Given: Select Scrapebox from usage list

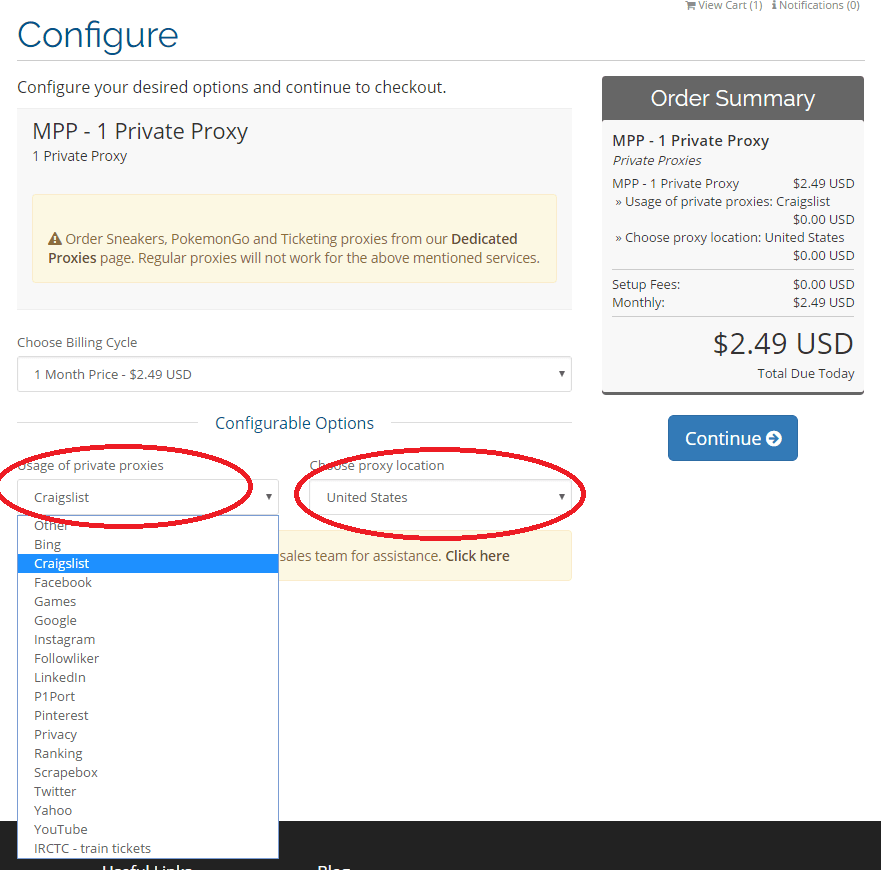Looking at the screenshot, I should pos(148,773).
